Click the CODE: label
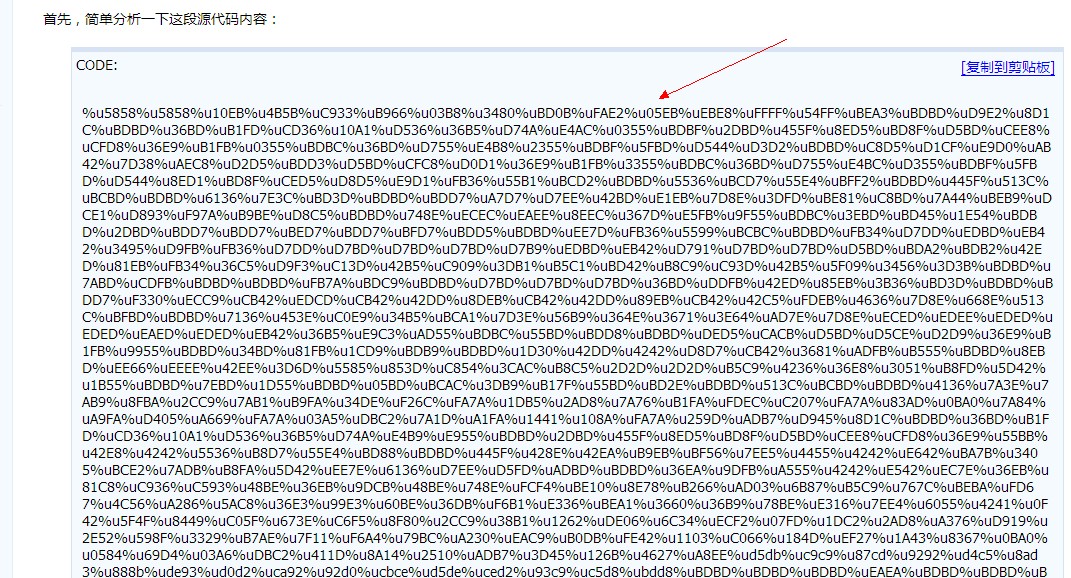Screen dimensions: 1071x578 point(96,66)
